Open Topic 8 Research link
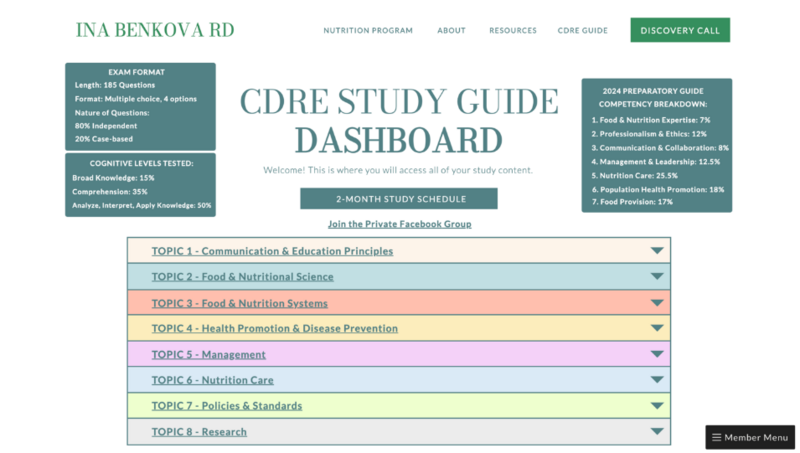 [199, 432]
